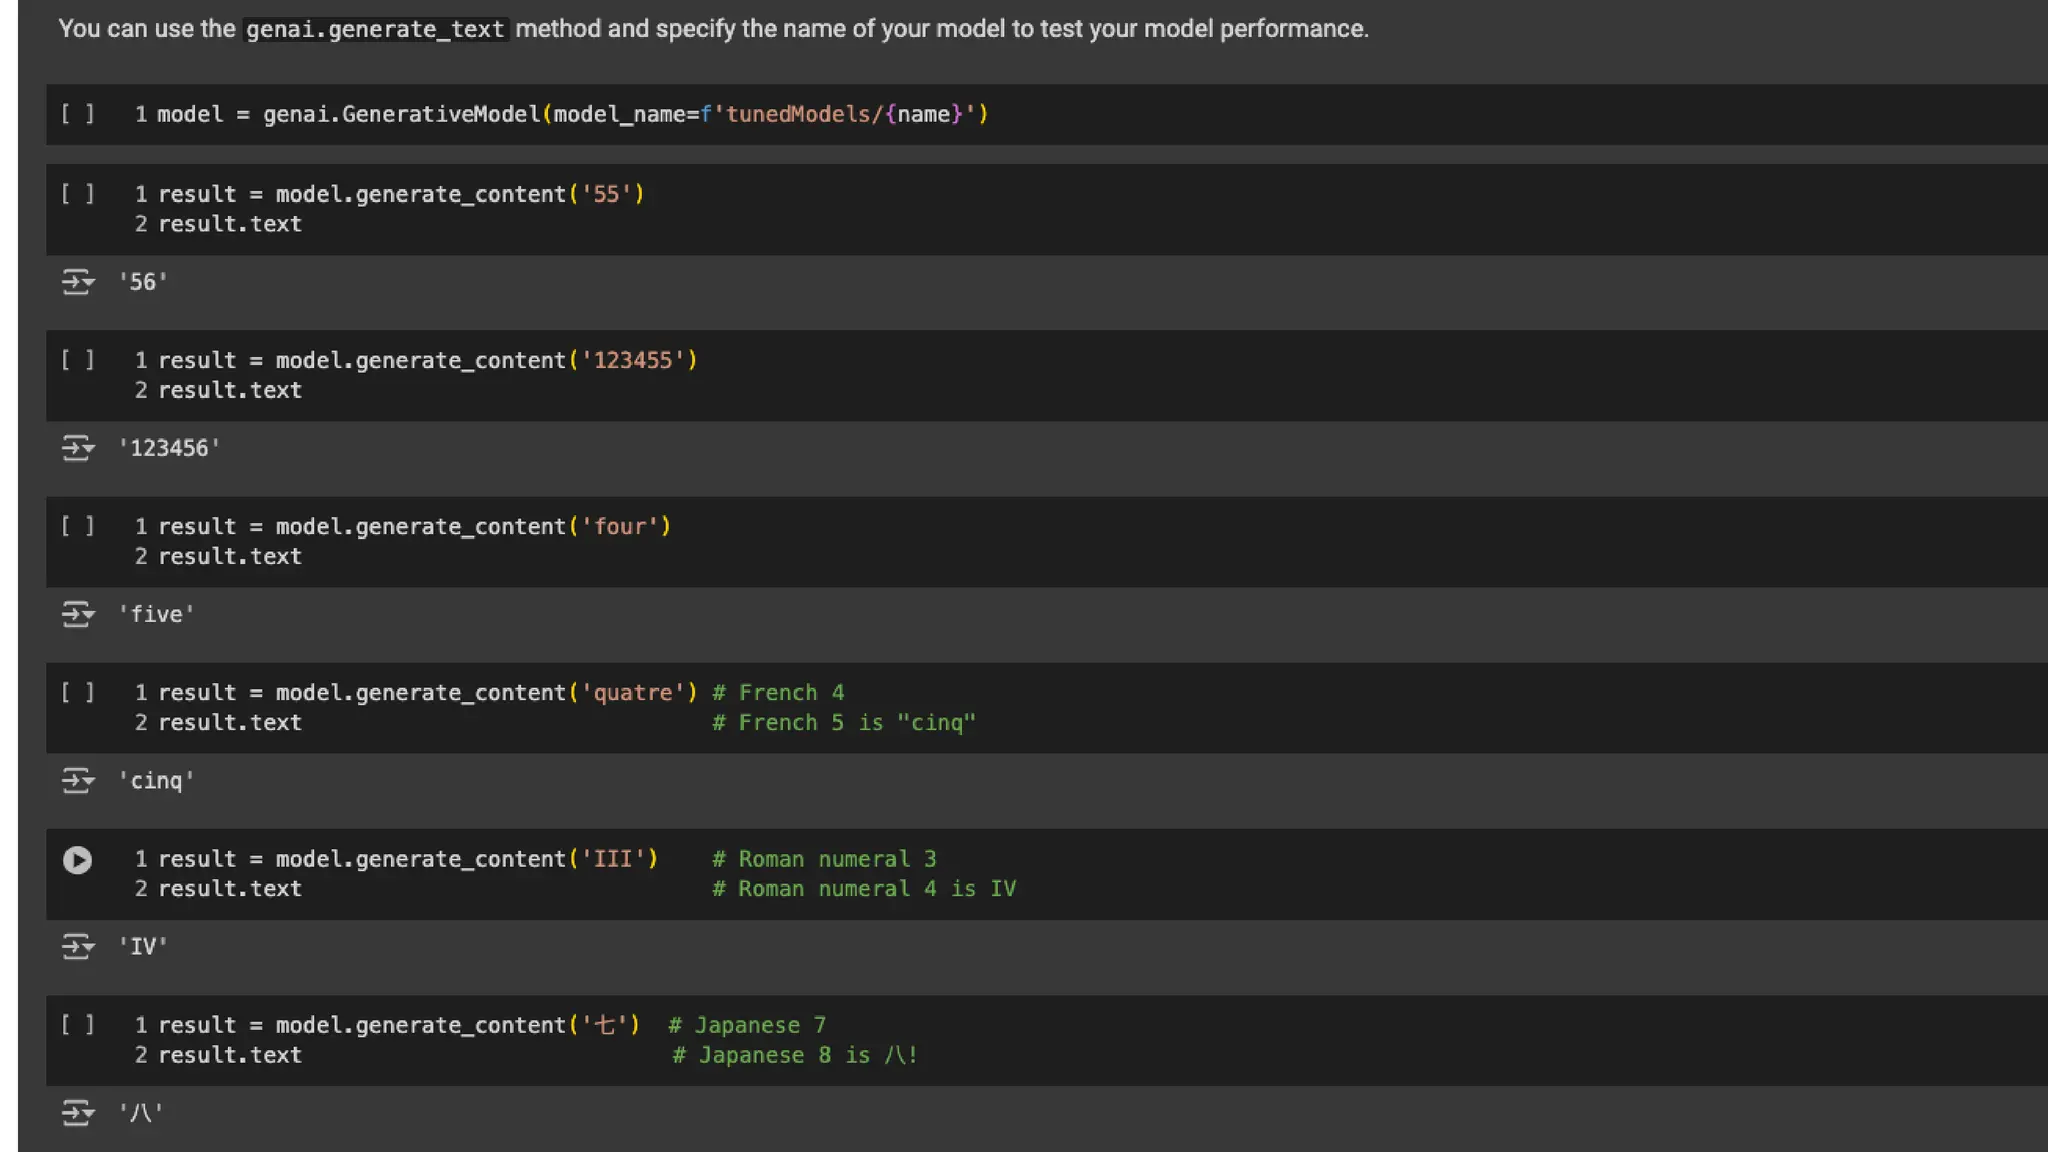Click the output options icon beside 'IV'

click(77, 946)
